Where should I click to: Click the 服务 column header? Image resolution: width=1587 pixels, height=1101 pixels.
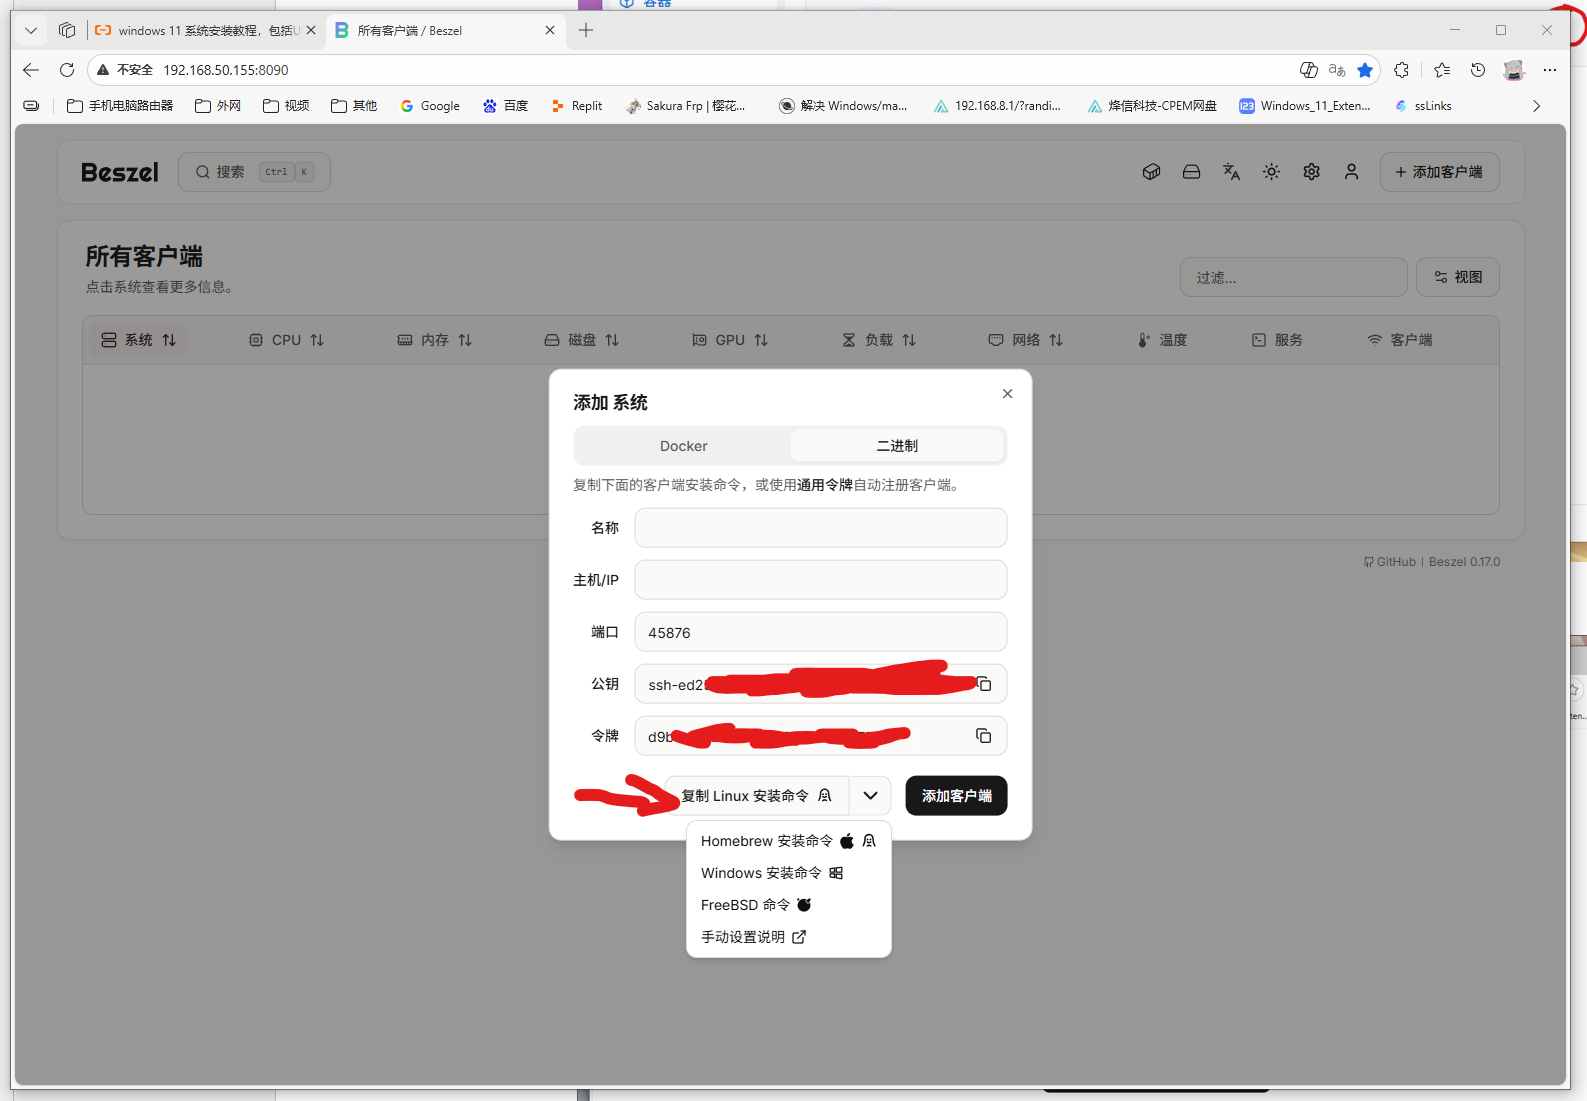tap(1277, 340)
